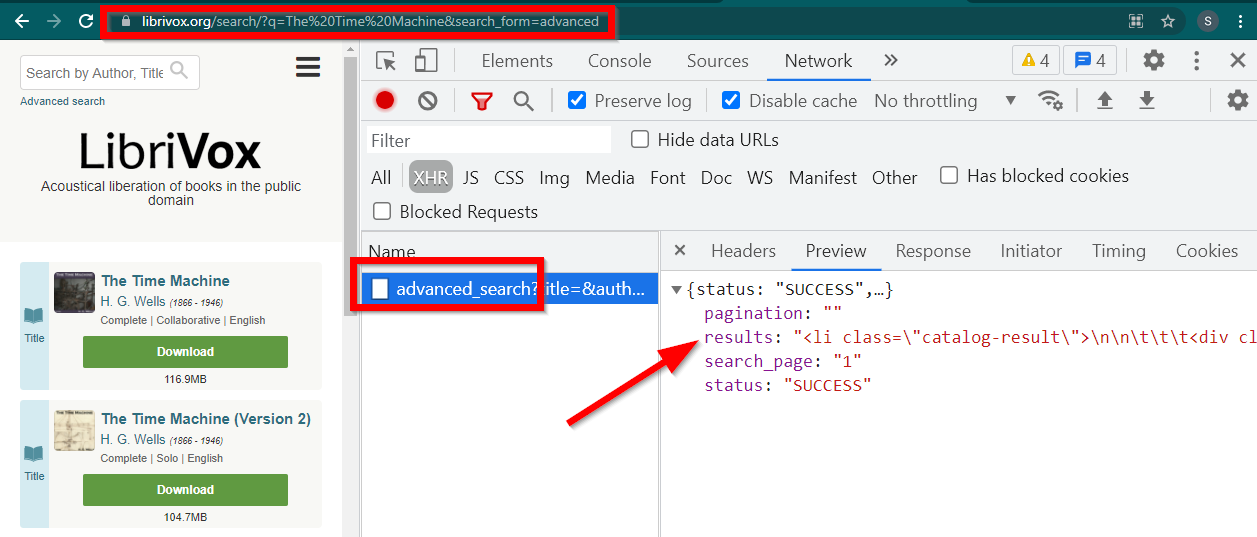The width and height of the screenshot is (1257, 537).
Task: Filter requests by Other
Action: click(894, 178)
